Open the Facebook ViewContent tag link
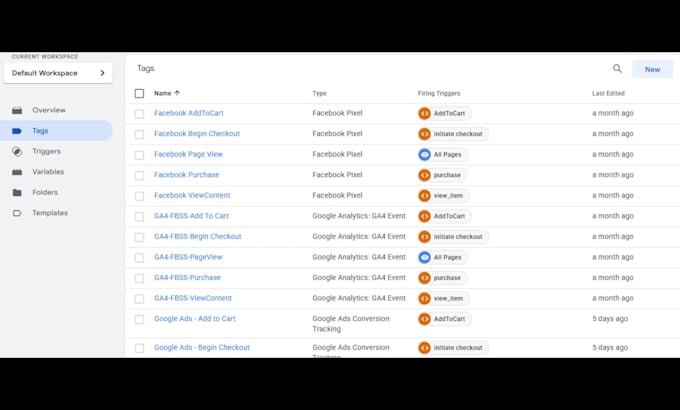The width and height of the screenshot is (680, 410). click(192, 195)
